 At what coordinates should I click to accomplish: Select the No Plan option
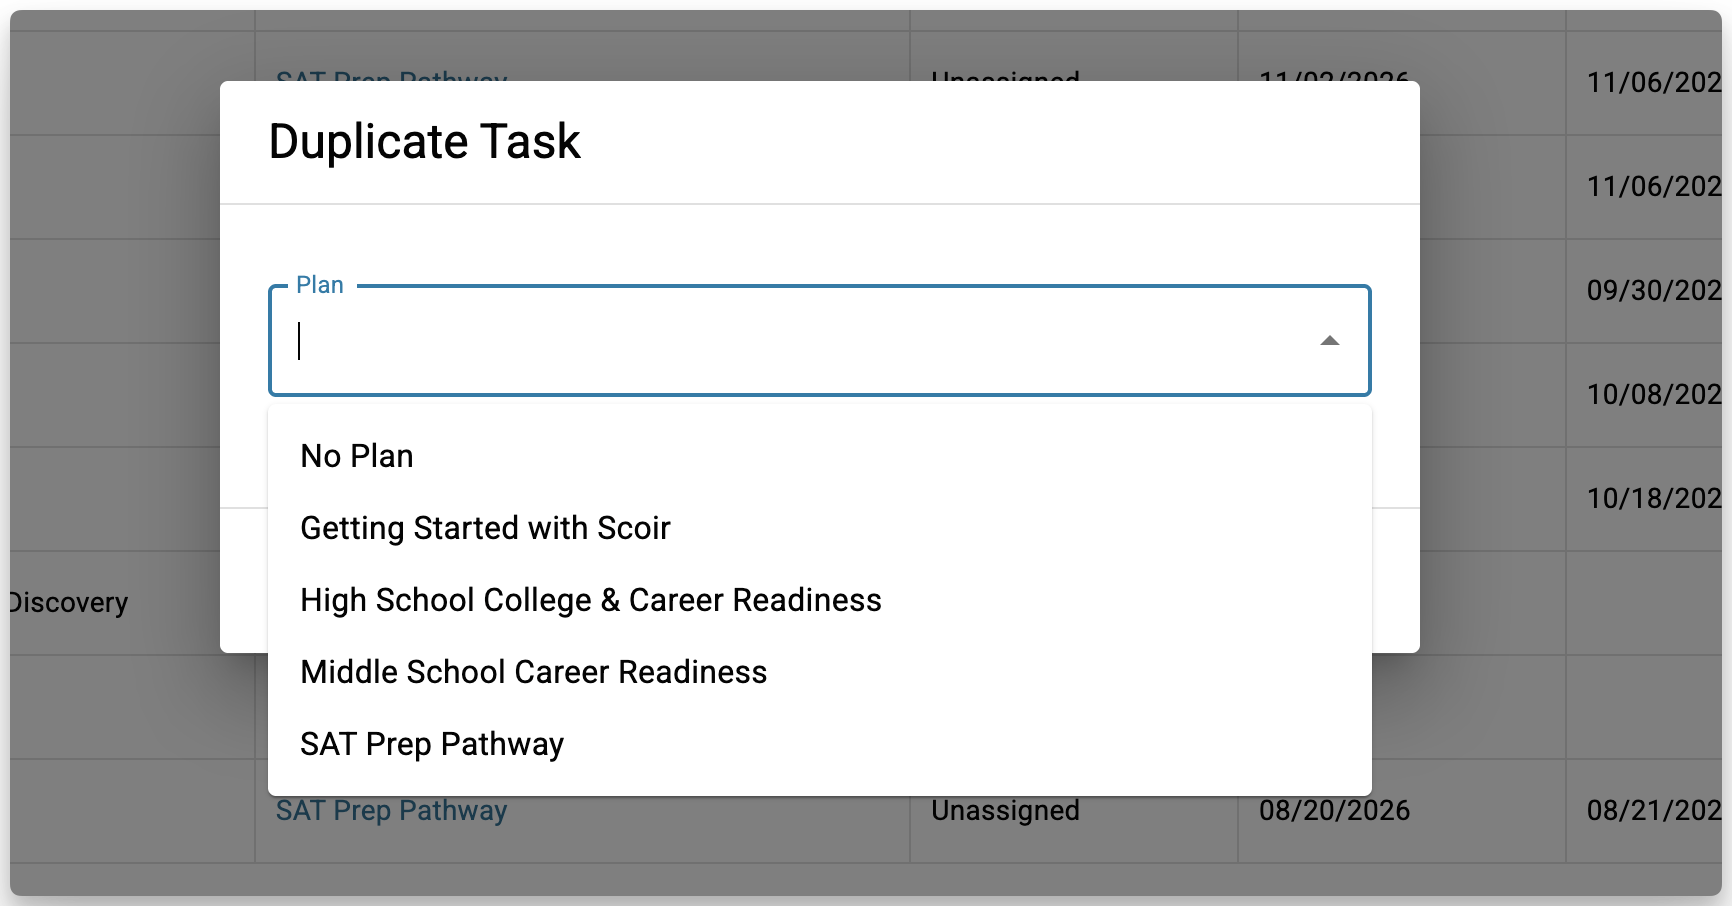(357, 456)
